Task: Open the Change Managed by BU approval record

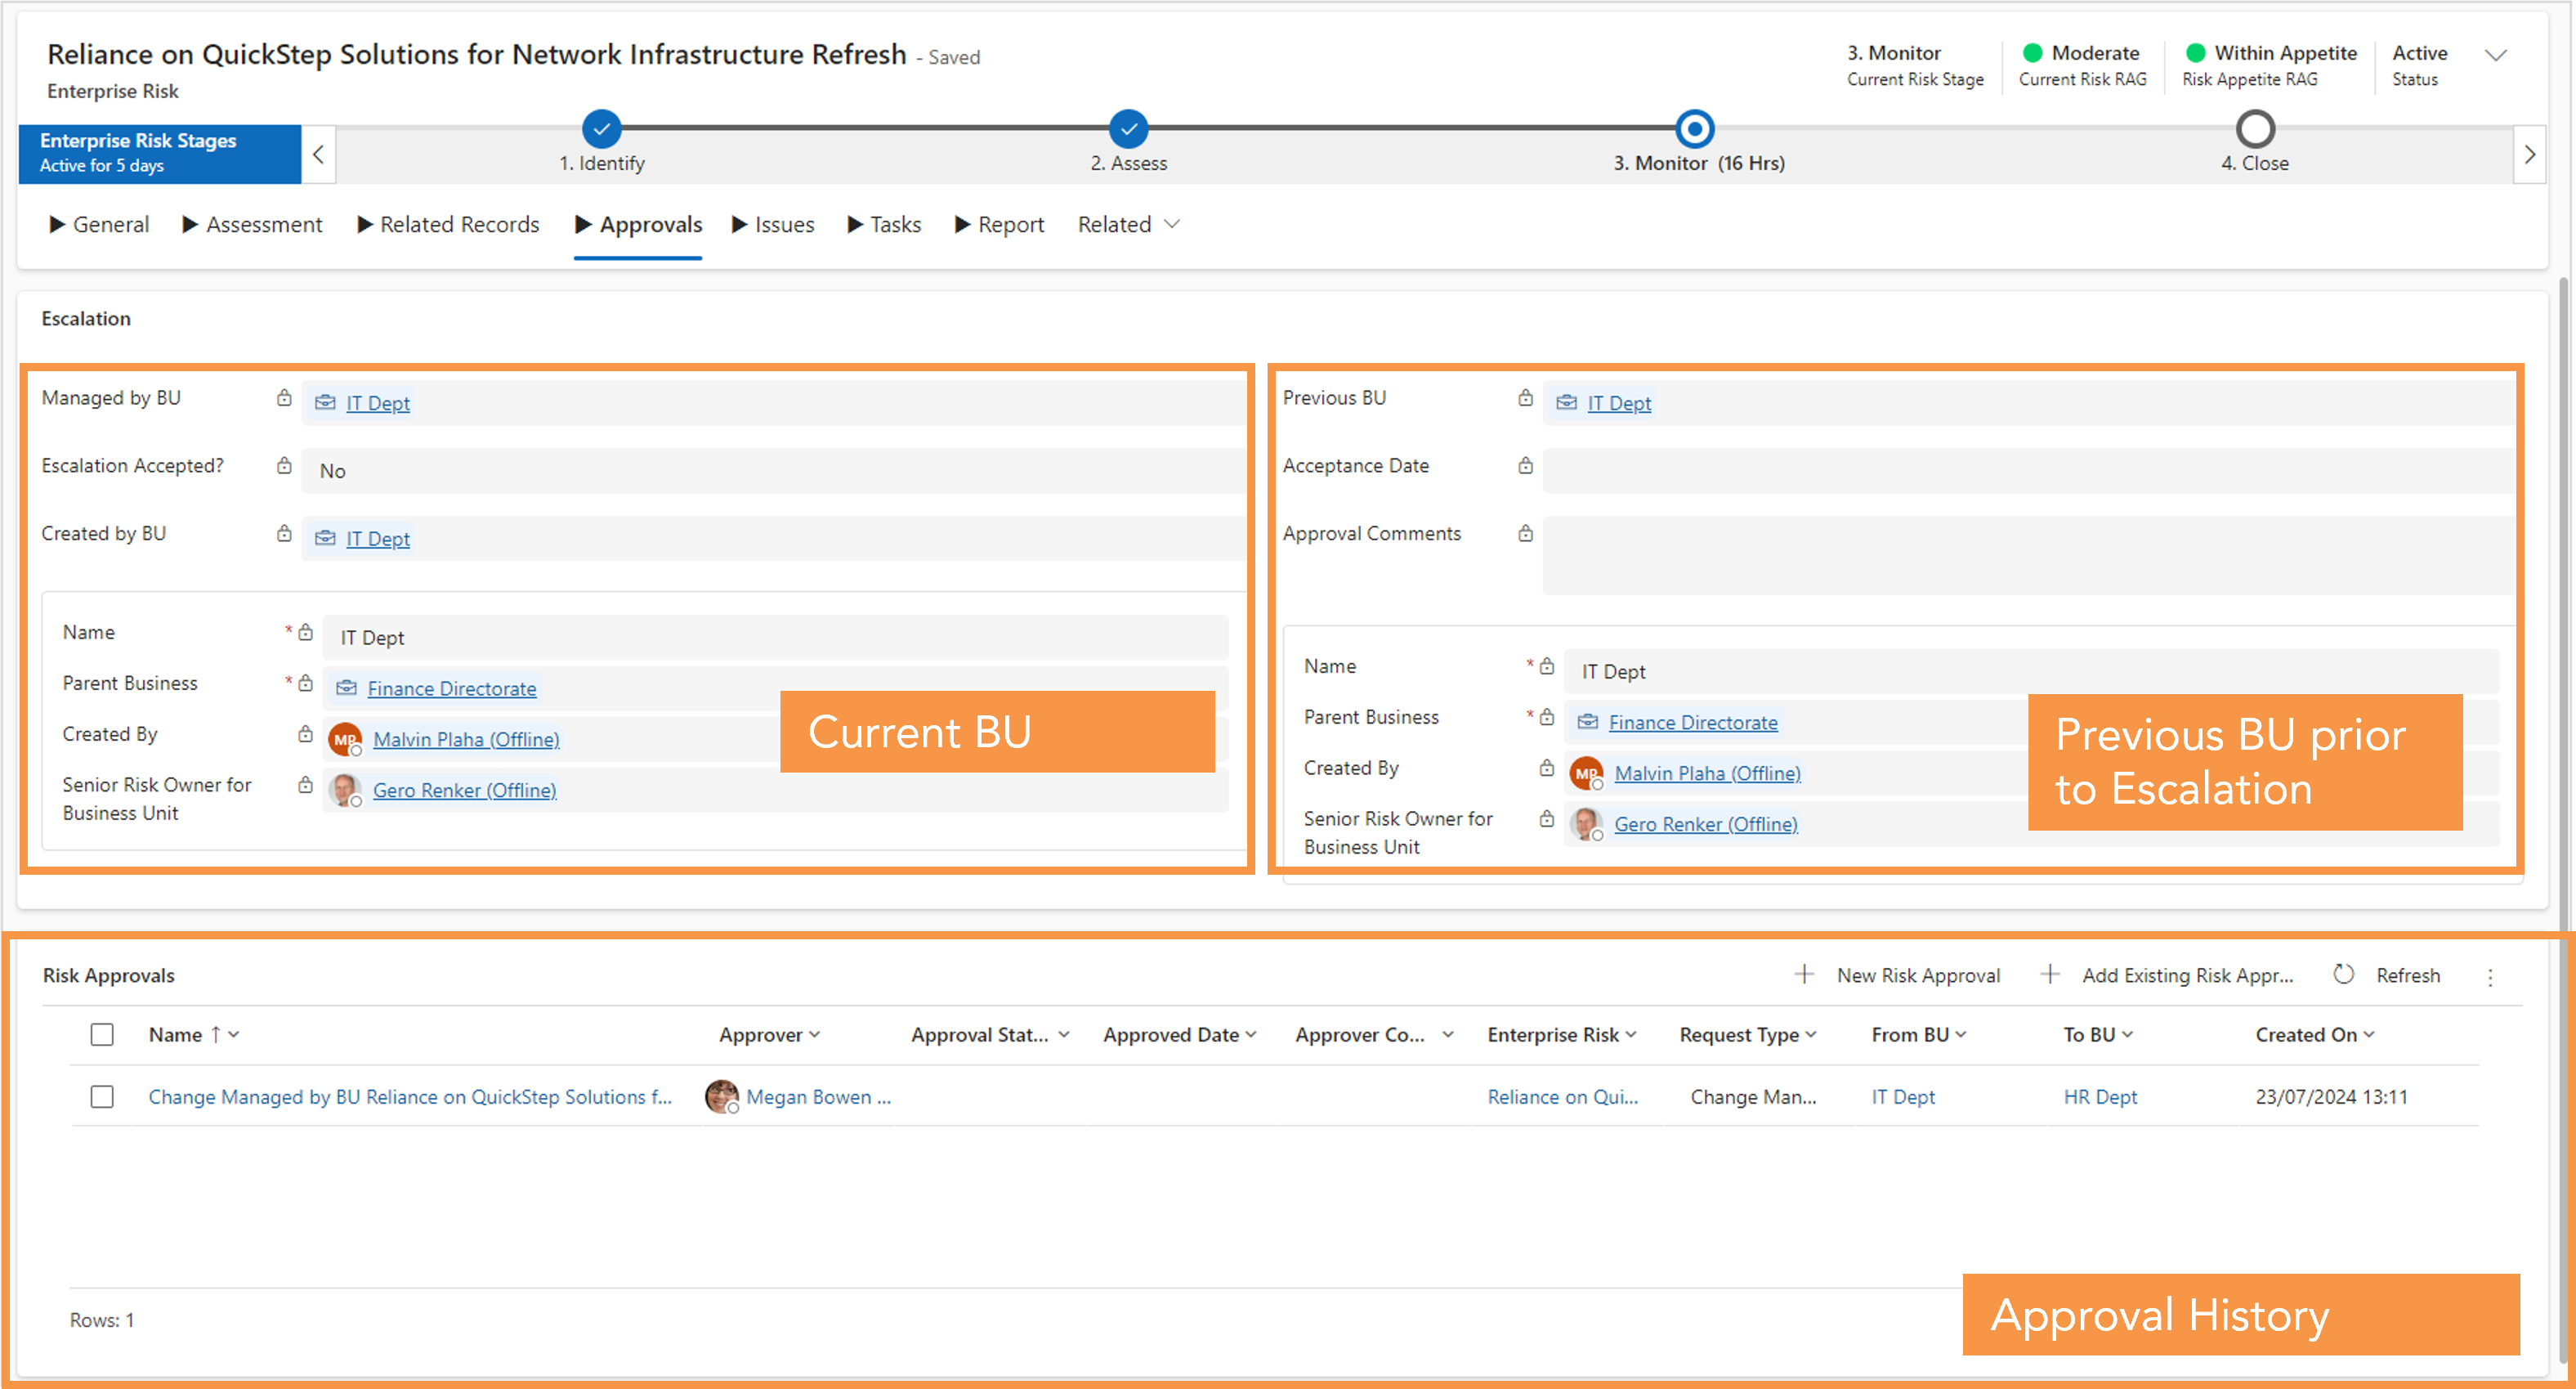Action: pyautogui.click(x=410, y=1097)
